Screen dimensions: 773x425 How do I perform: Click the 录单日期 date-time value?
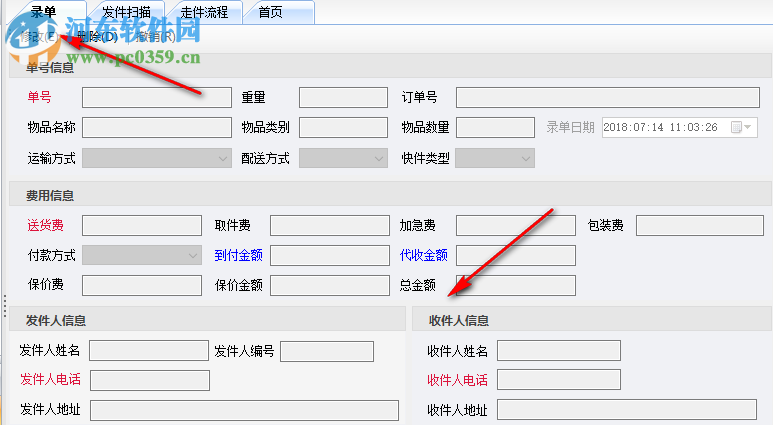[661, 127]
